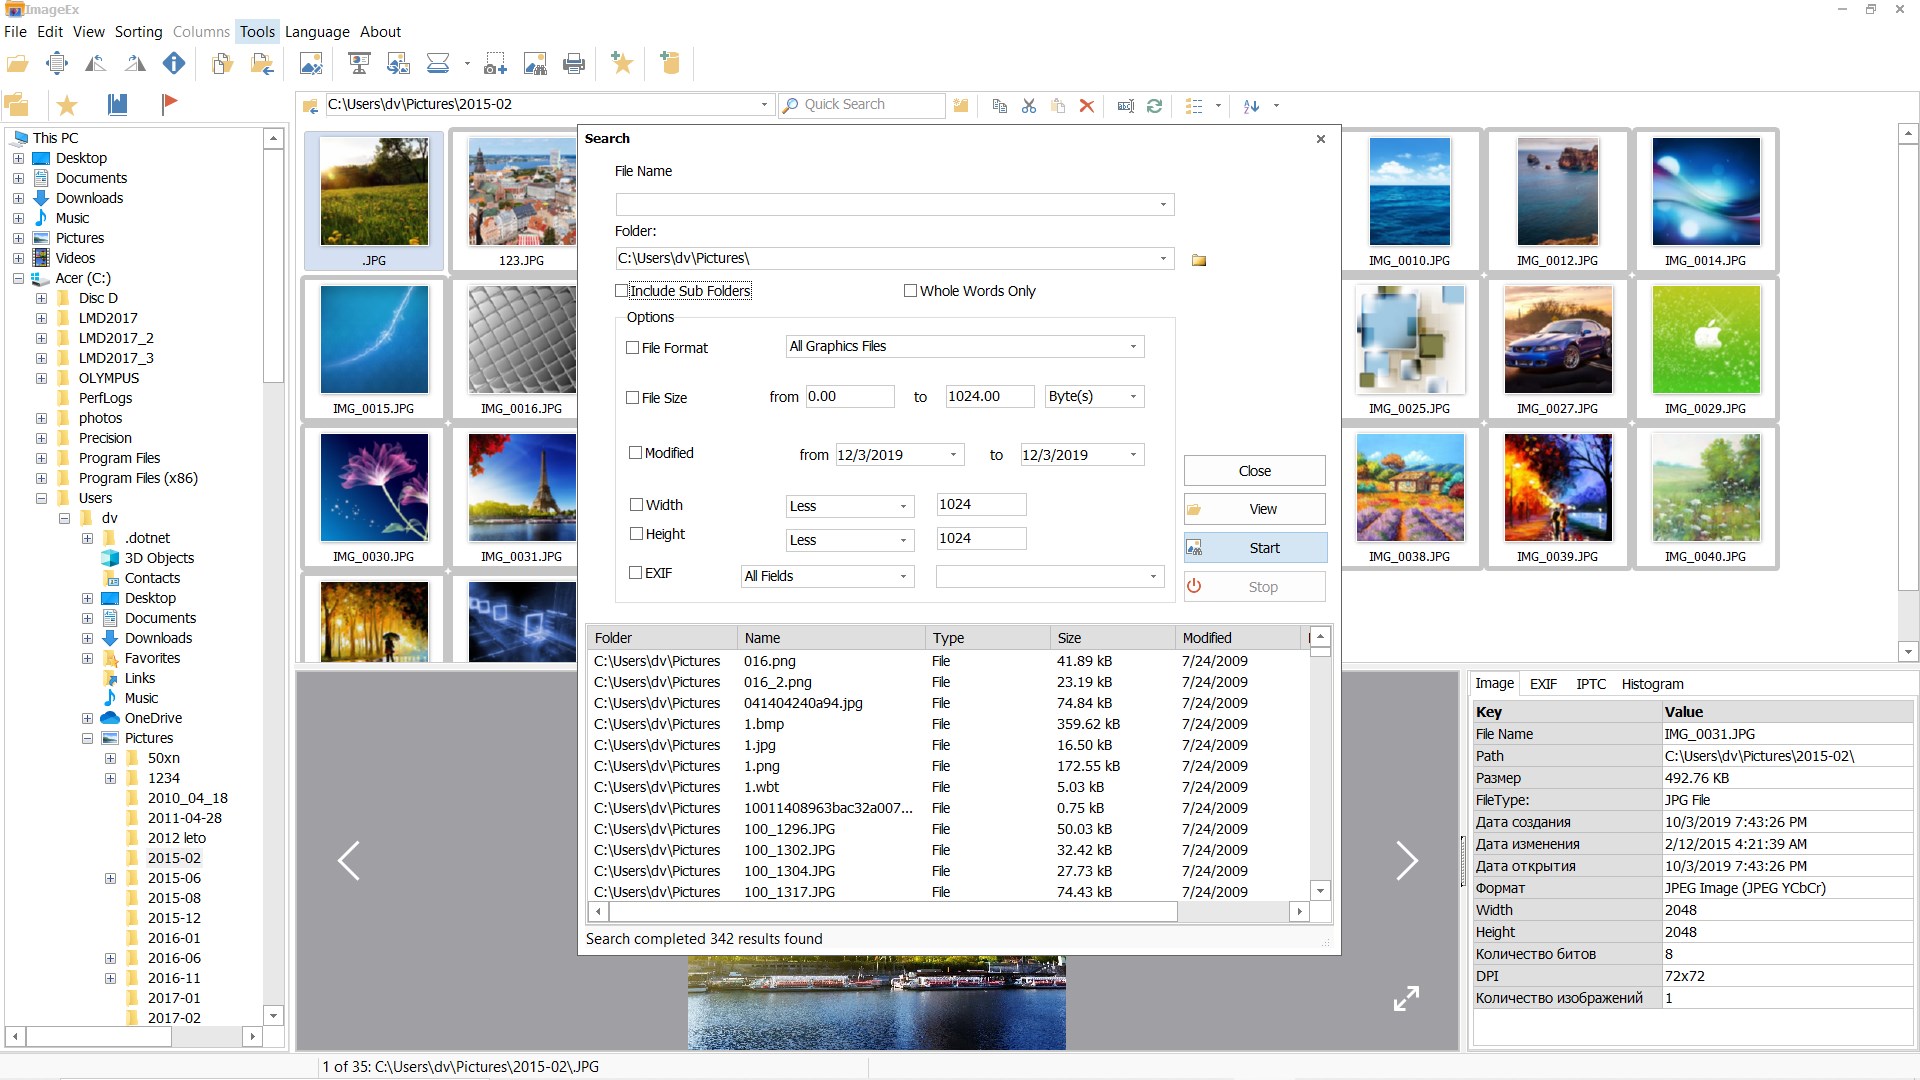This screenshot has width=1920, height=1080.
Task: Expand the OLYMPUS folder in tree
Action: (41, 378)
